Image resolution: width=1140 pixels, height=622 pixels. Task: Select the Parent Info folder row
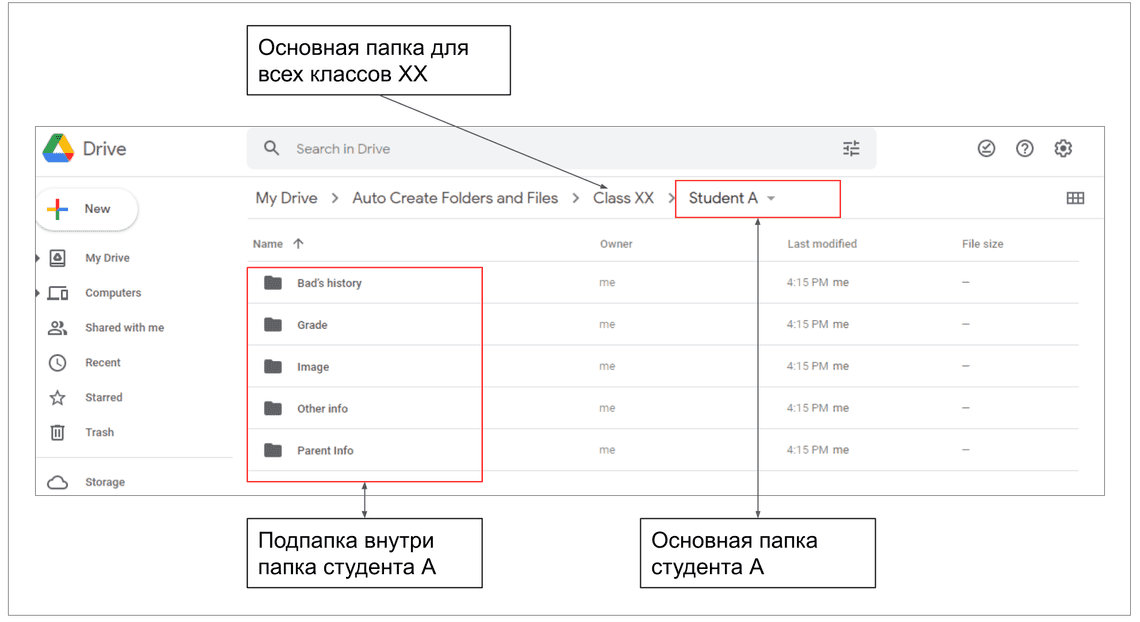click(x=325, y=451)
